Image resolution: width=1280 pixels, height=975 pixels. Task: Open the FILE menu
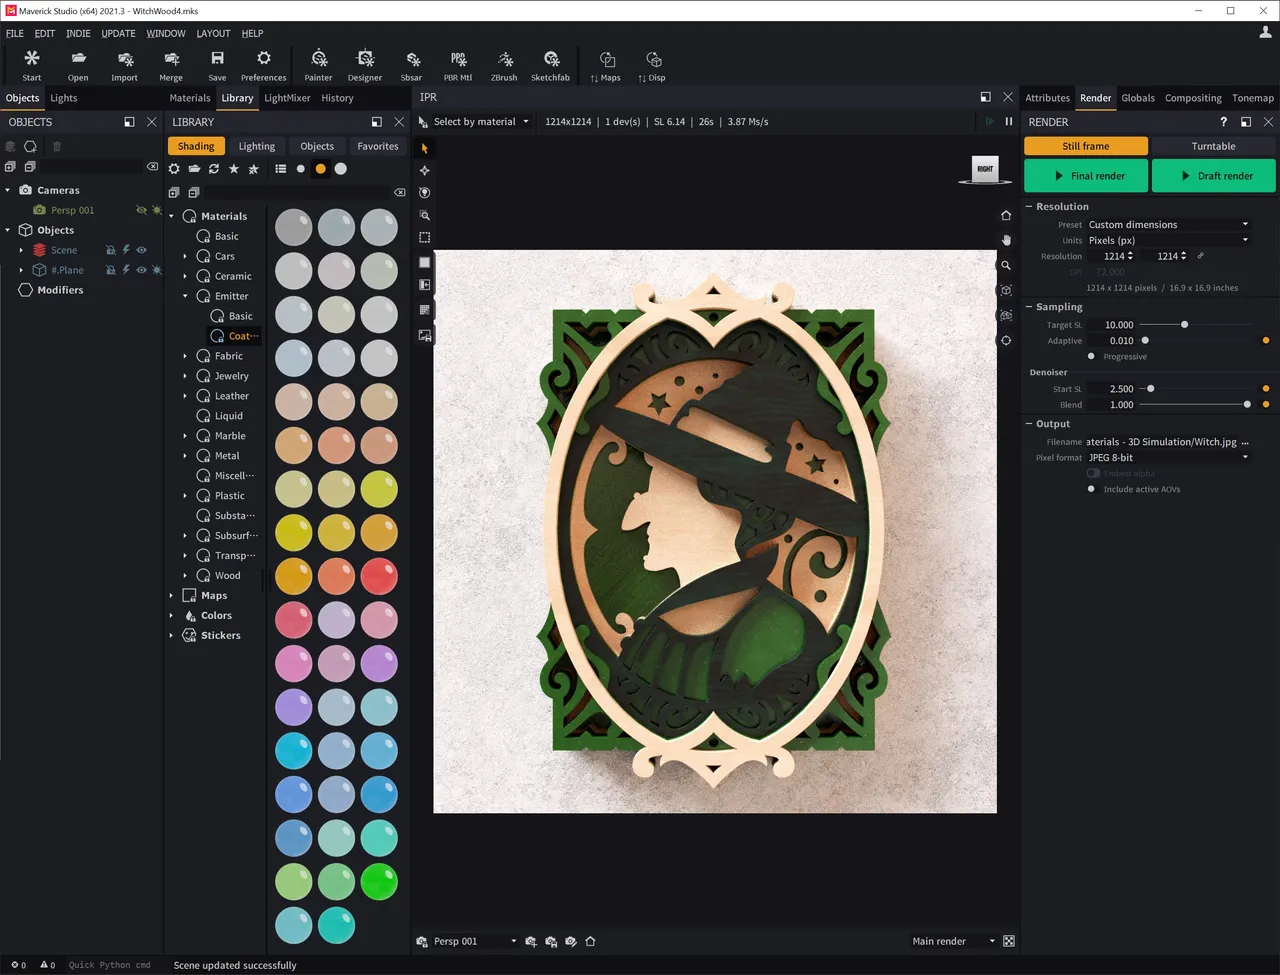tap(15, 33)
